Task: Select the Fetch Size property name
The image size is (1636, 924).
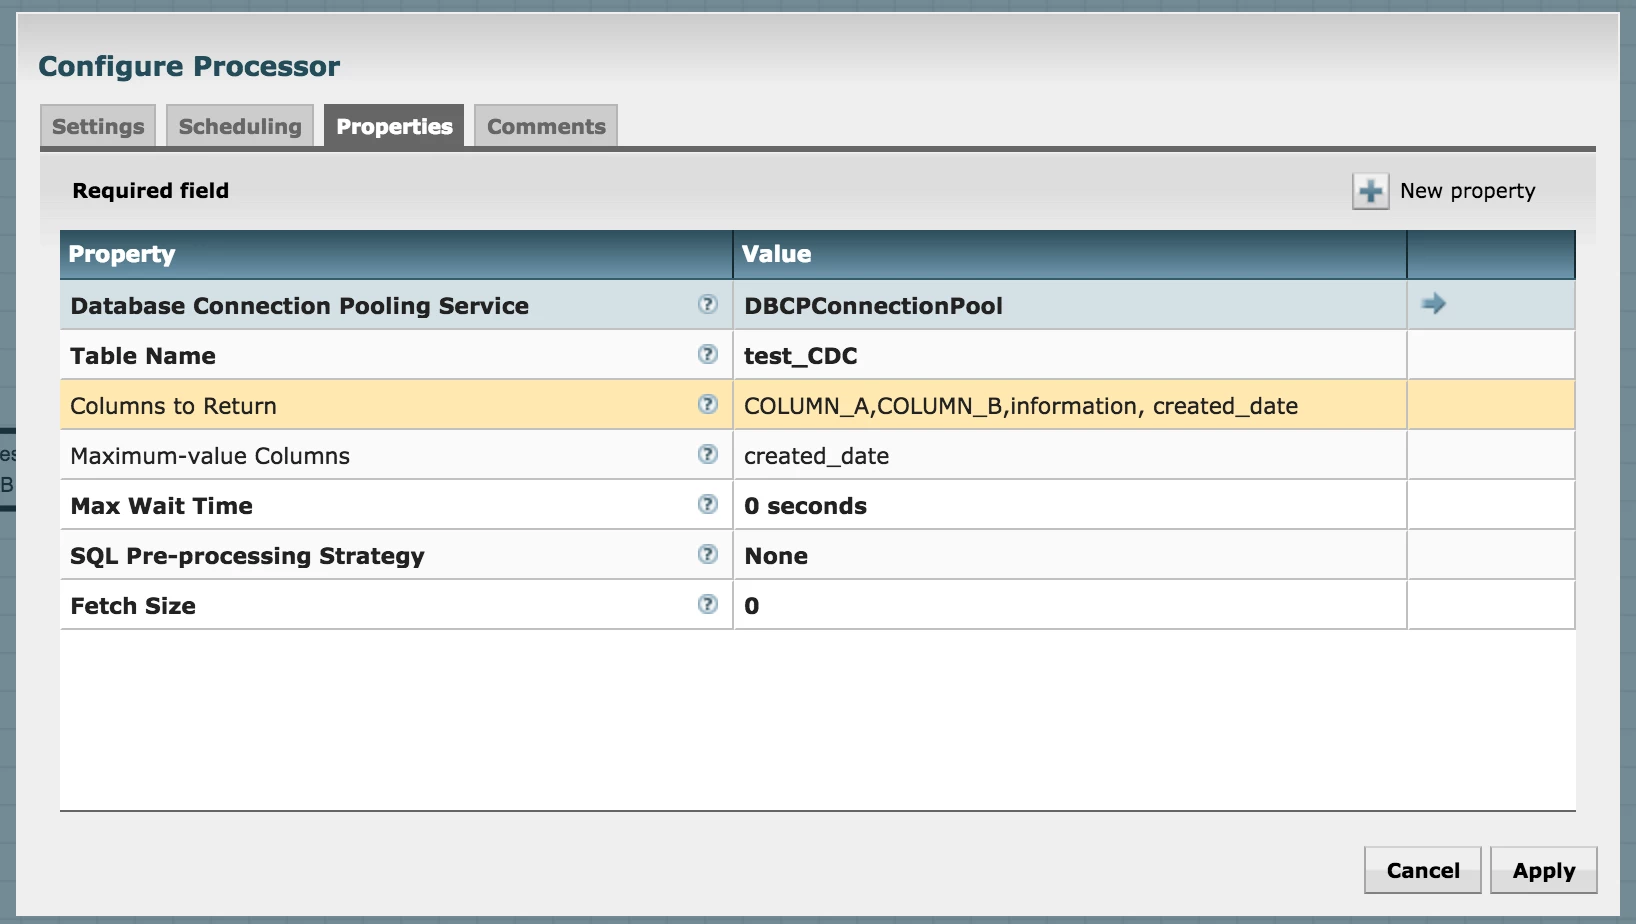Action: pos(133,606)
